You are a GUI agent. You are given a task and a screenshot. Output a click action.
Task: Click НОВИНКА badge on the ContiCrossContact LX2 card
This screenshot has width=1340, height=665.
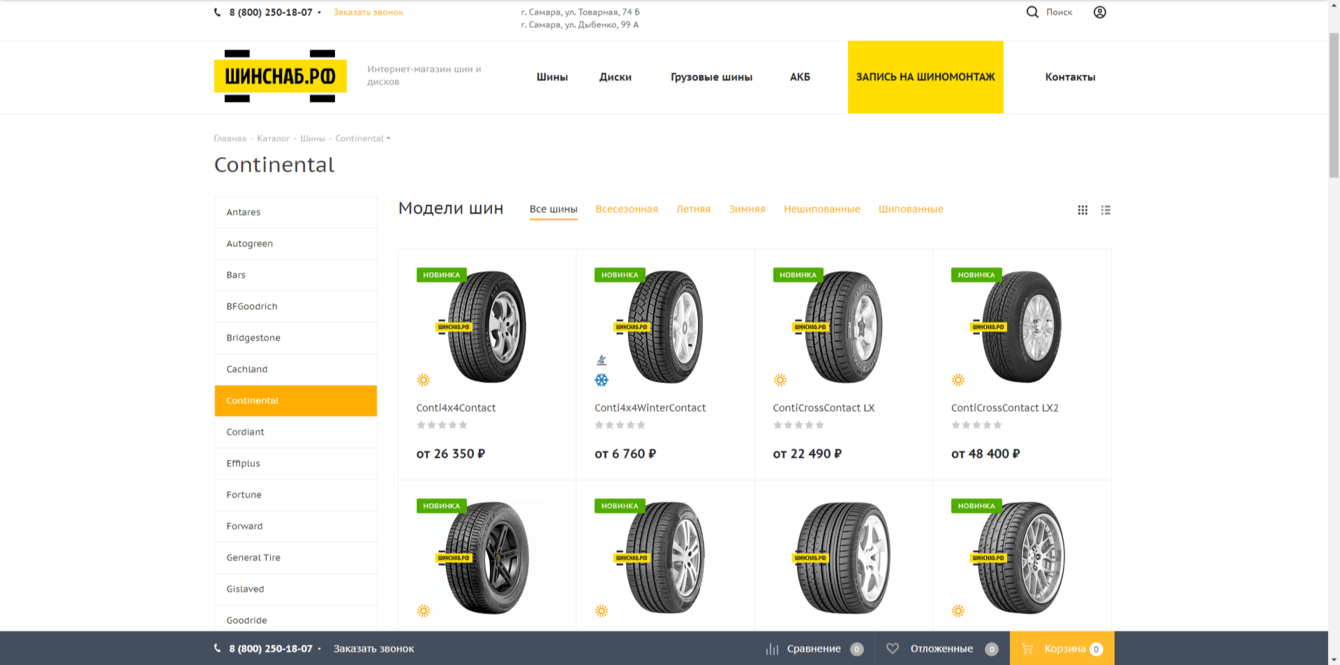coord(976,275)
